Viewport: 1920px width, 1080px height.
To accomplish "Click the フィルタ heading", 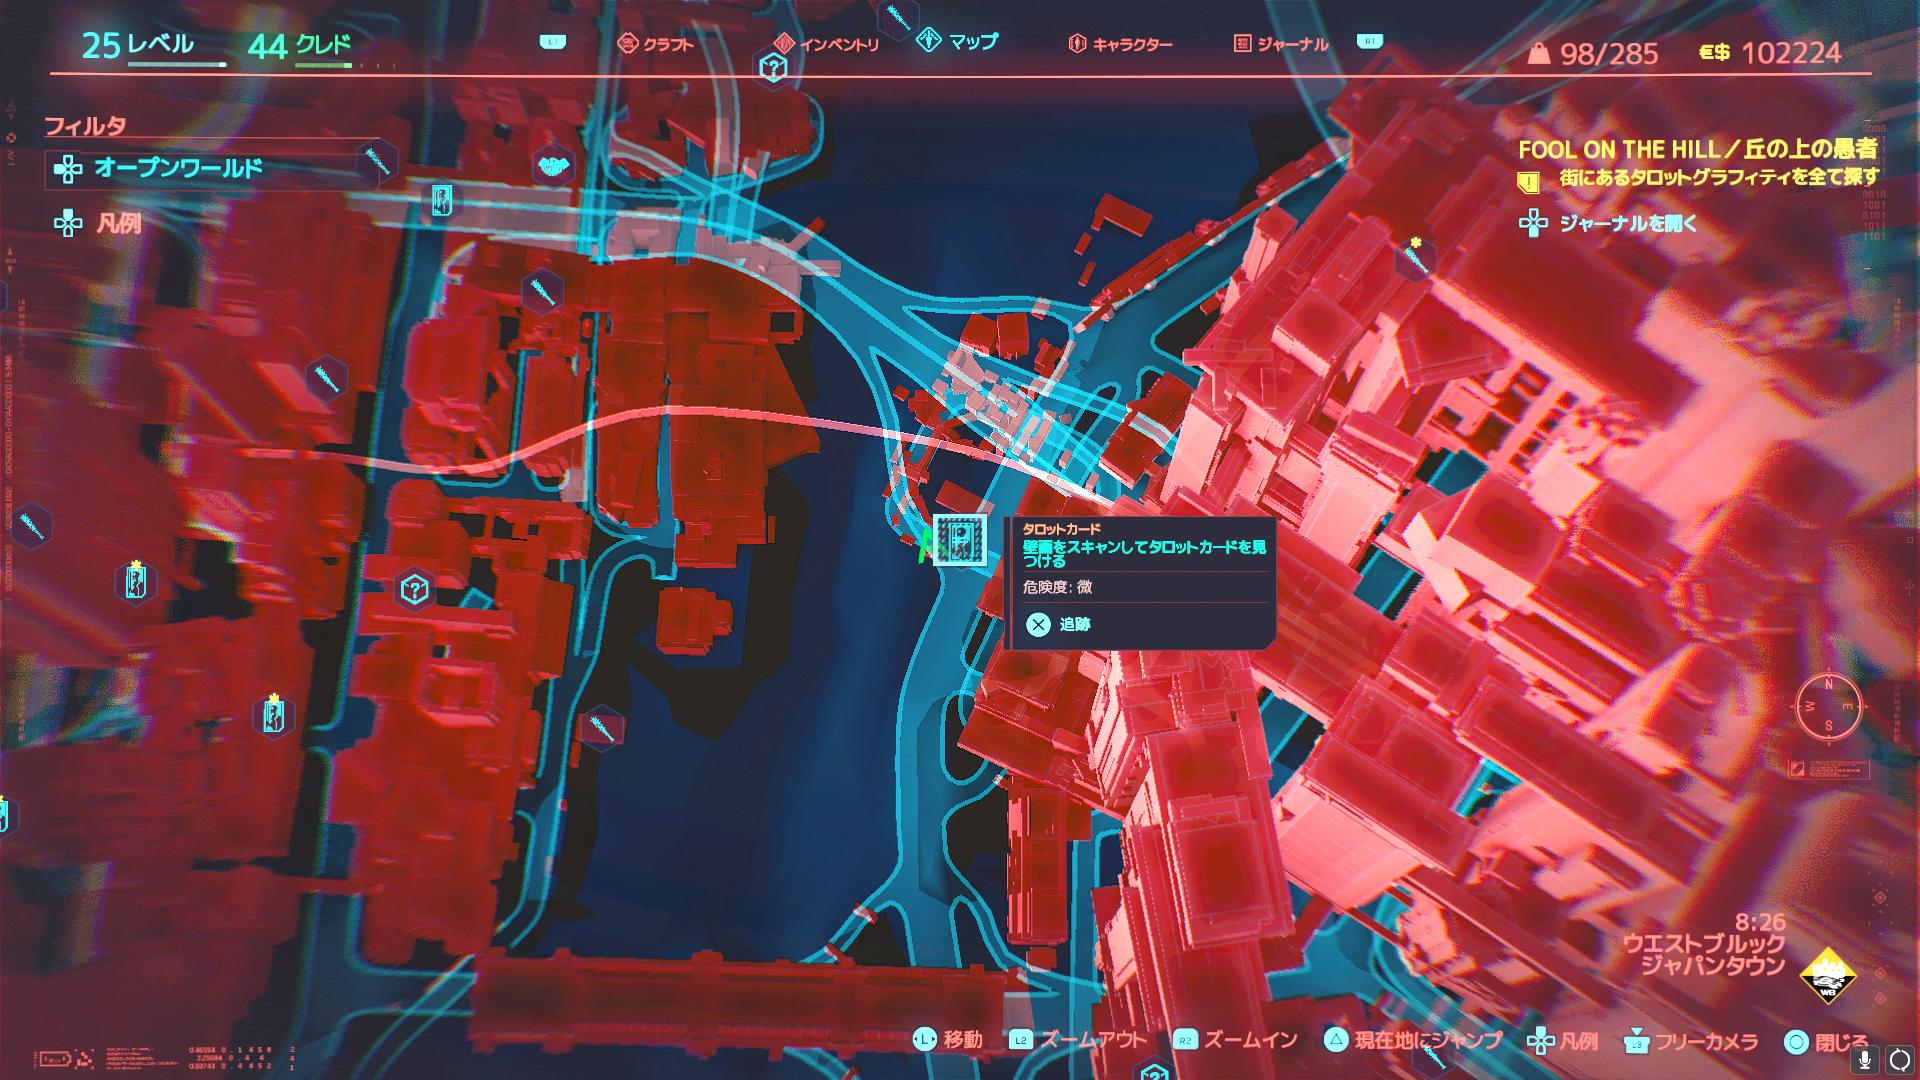I will [x=85, y=126].
